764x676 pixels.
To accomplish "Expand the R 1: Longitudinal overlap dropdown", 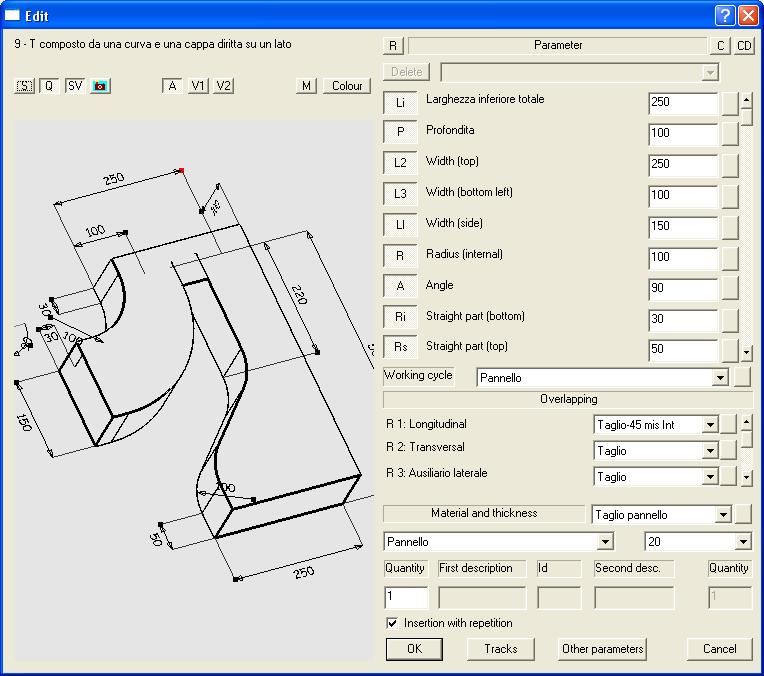I will click(x=710, y=425).
